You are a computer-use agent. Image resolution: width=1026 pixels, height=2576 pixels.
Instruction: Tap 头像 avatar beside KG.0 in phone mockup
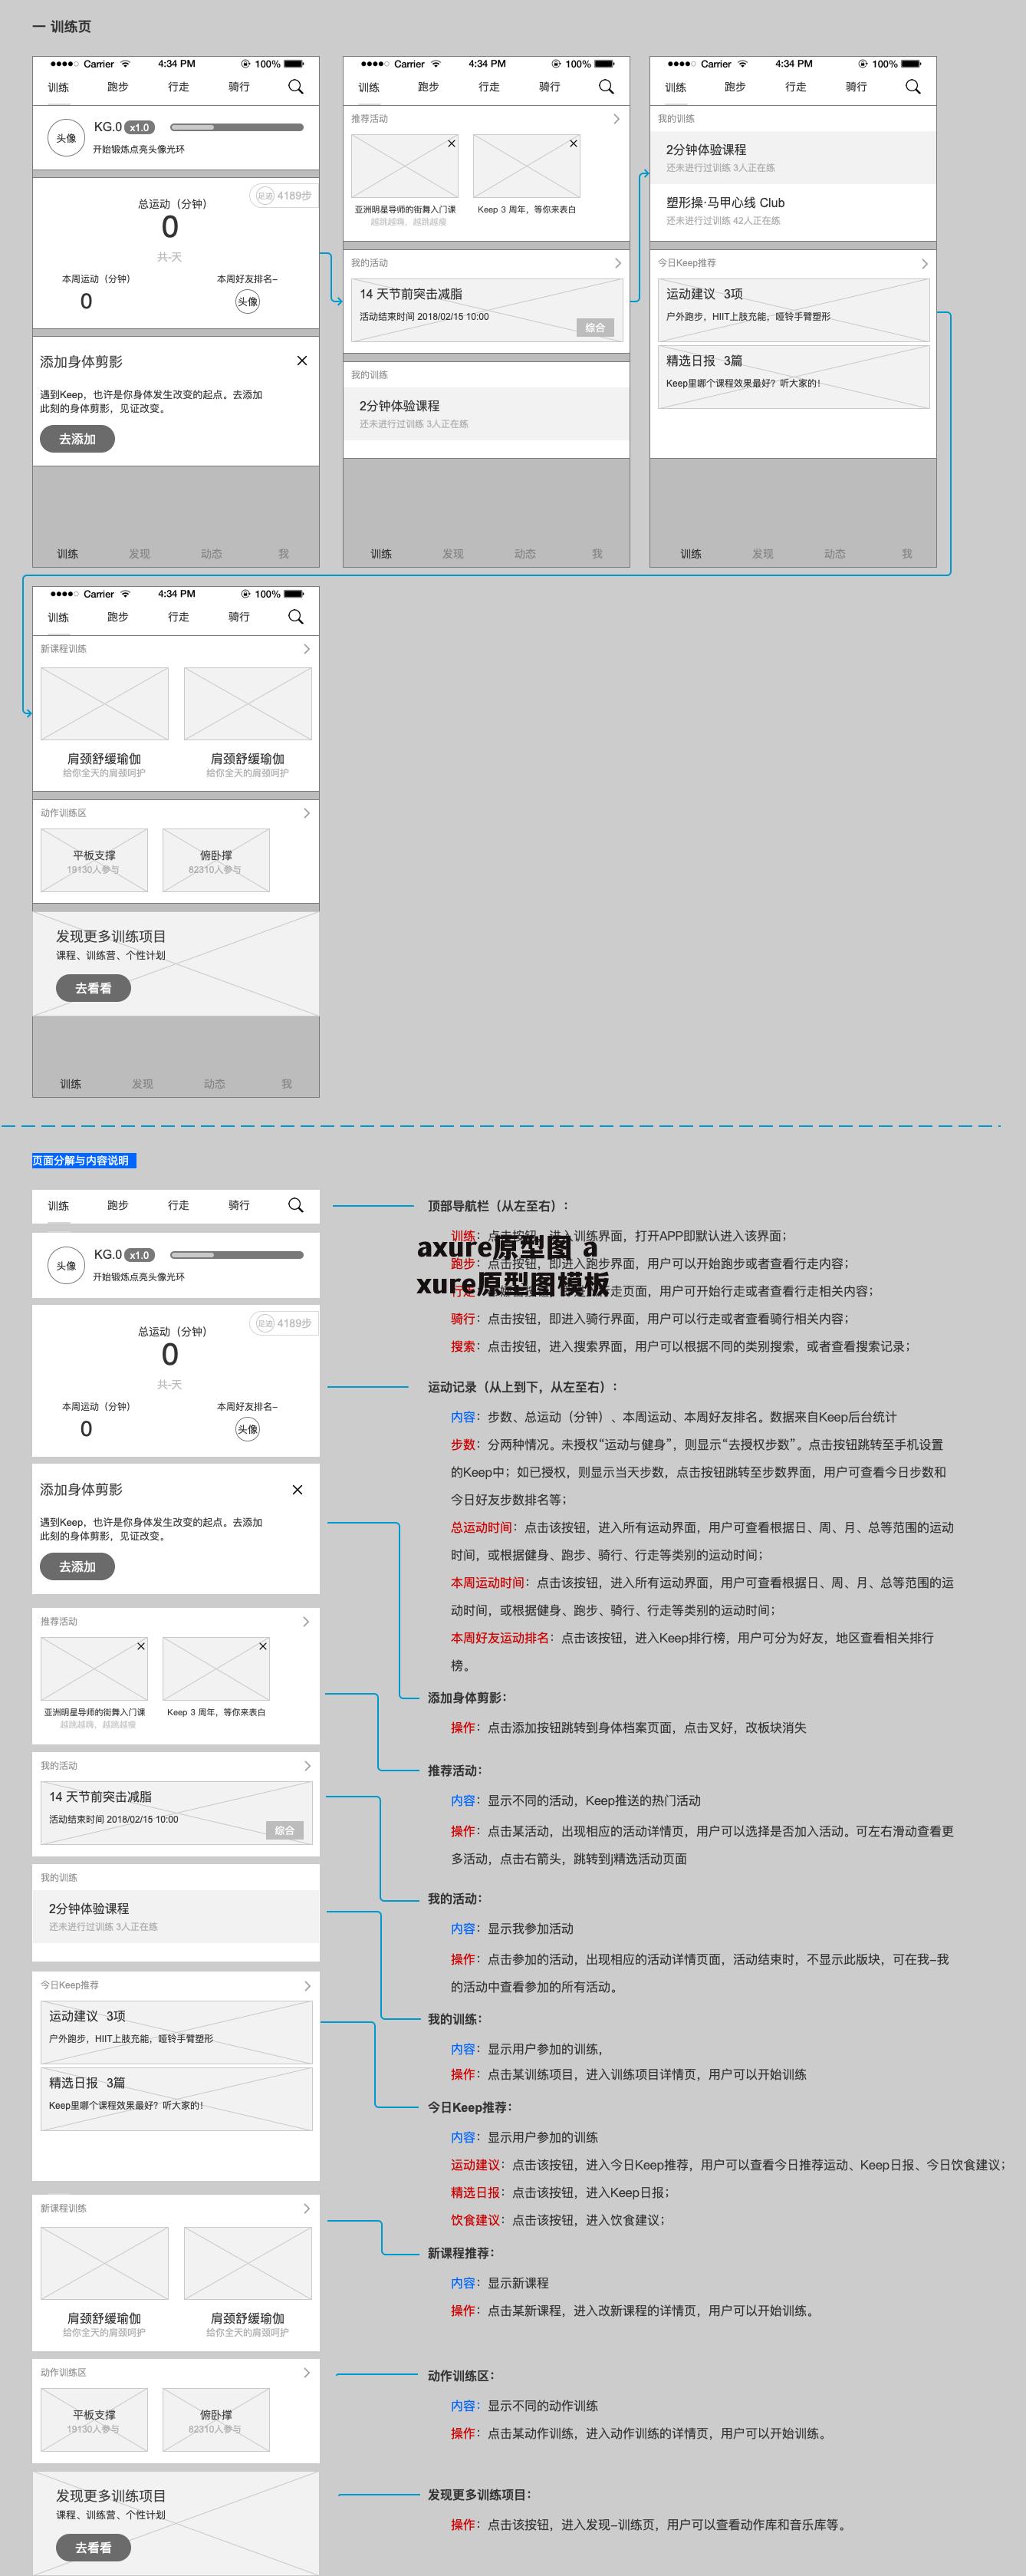pos(66,138)
